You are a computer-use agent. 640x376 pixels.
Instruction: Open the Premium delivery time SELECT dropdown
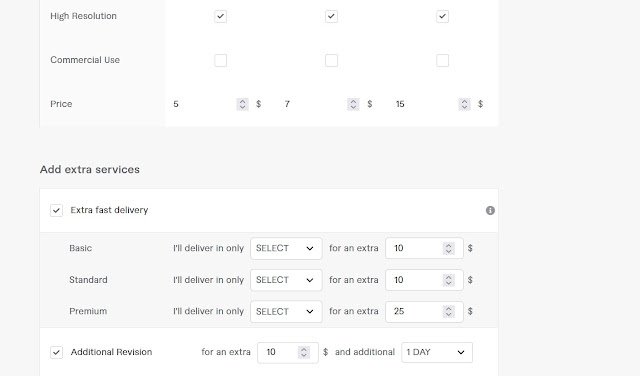(286, 311)
